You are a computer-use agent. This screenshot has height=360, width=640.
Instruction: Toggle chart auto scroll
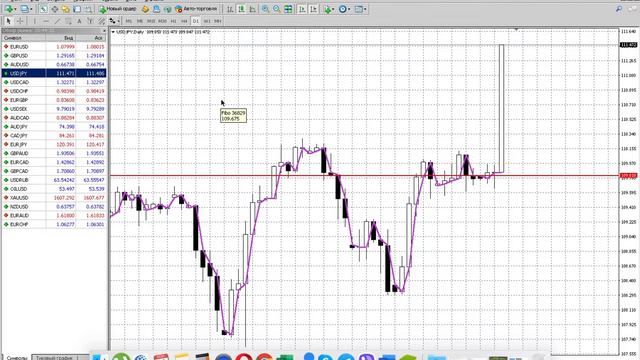point(302,9)
